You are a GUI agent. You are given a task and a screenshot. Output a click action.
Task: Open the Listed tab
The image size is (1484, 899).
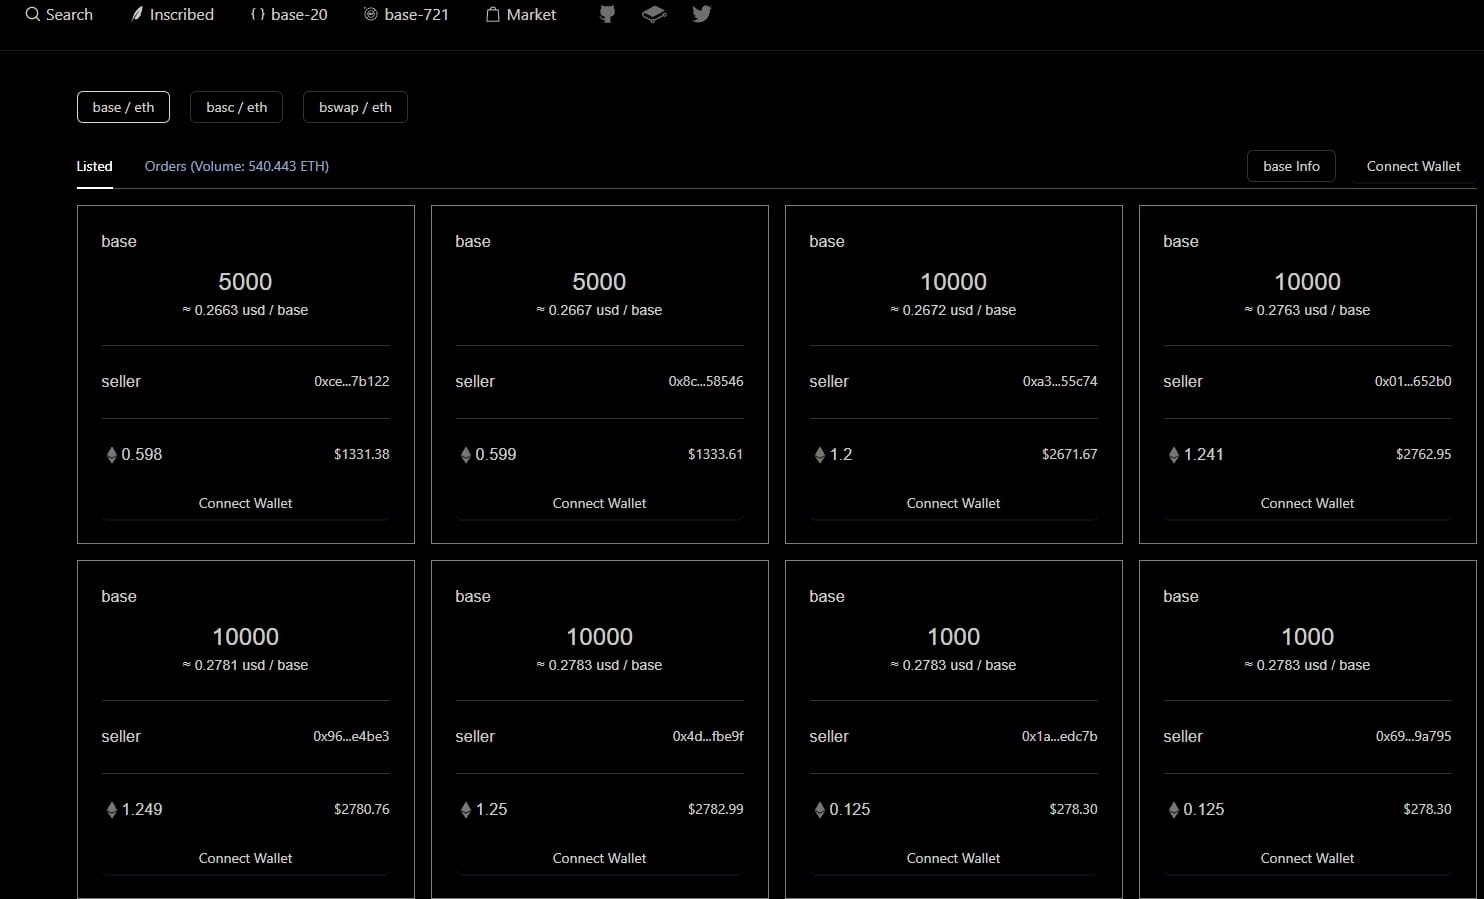coord(94,166)
